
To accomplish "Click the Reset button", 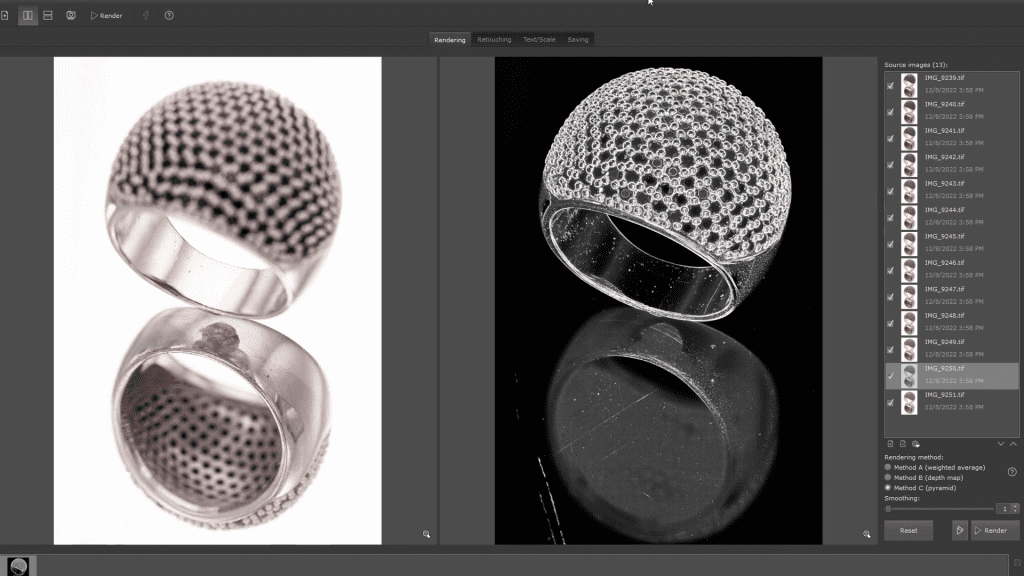I will (x=908, y=530).
